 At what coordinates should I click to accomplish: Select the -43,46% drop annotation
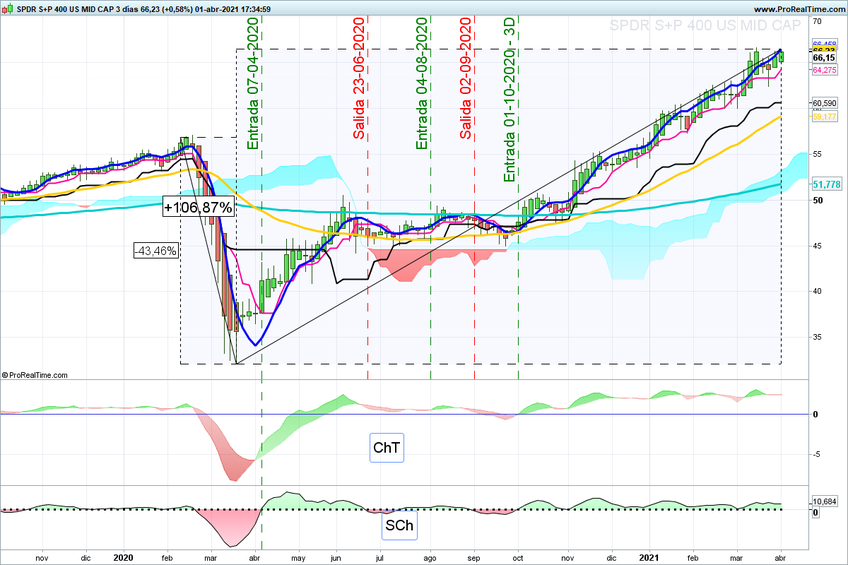tap(156, 251)
